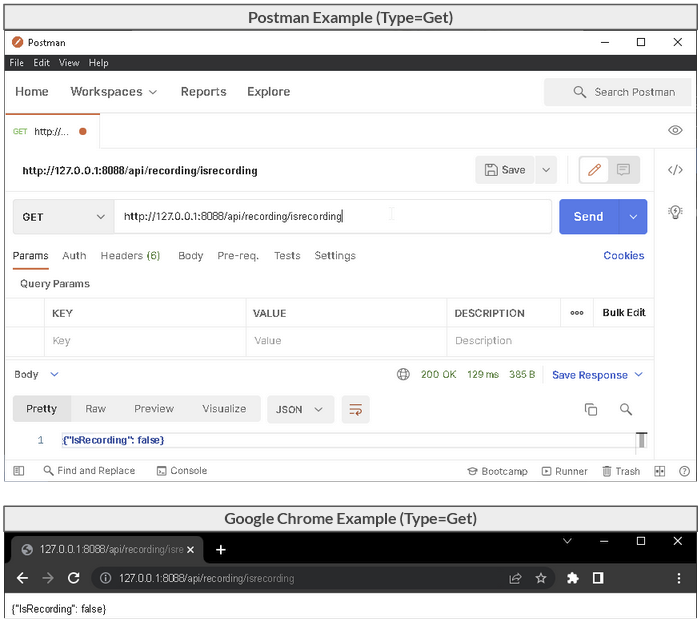This screenshot has height=623, width=700.
Task: Open the GET method dropdown
Action: [63, 217]
